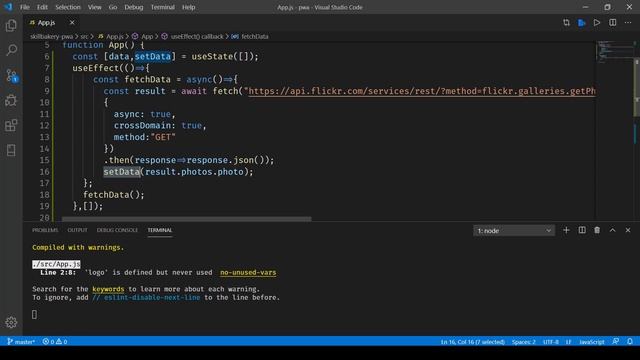Kill the terminal with trash icon

click(x=597, y=230)
